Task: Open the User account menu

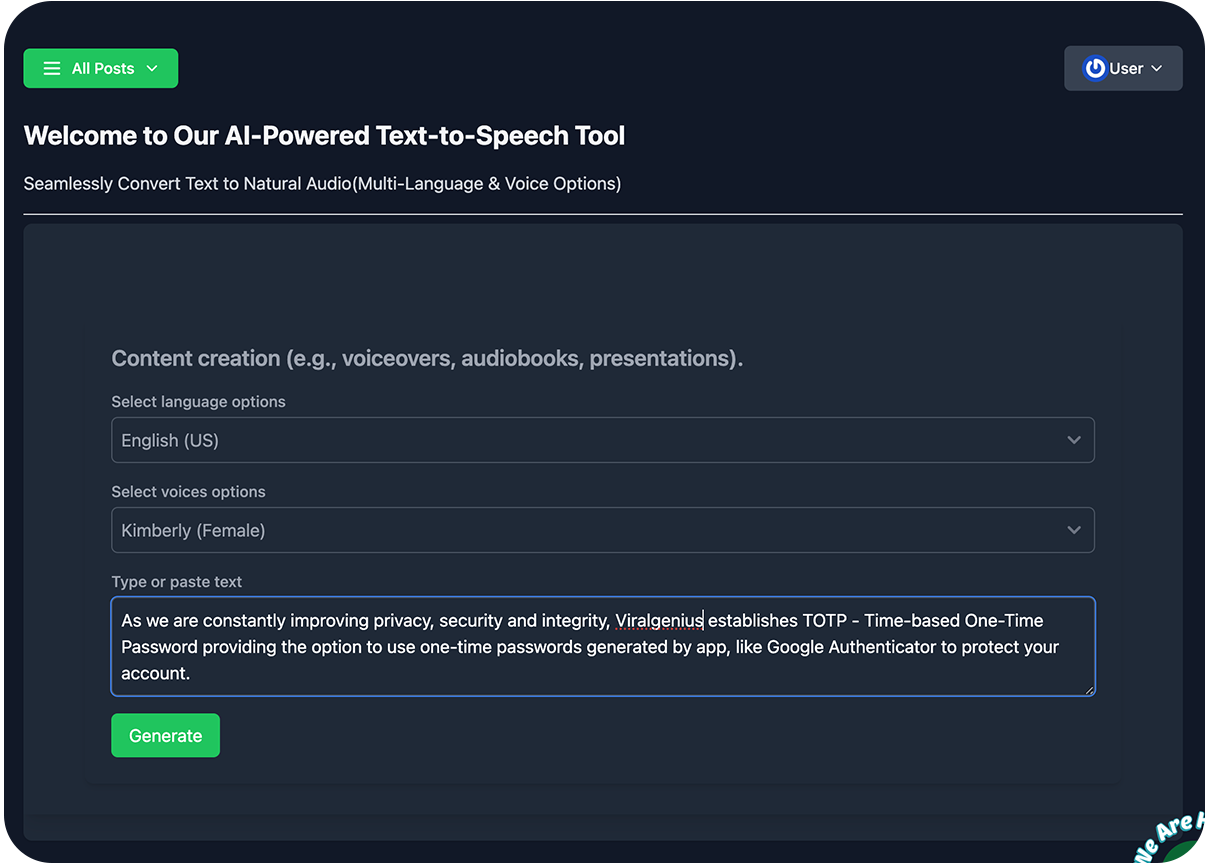Action: point(1123,68)
